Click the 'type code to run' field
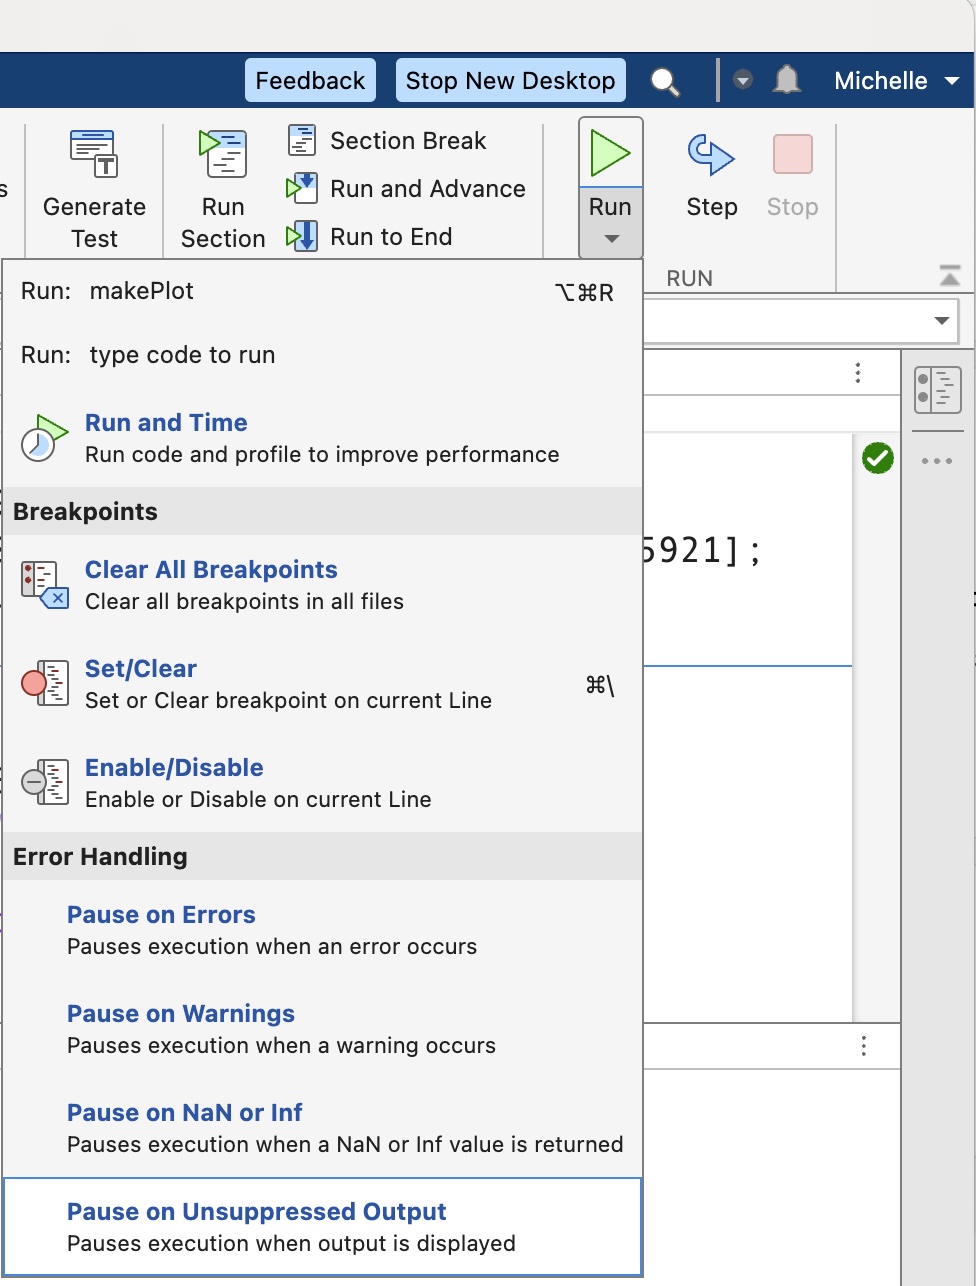The width and height of the screenshot is (976, 1286). pyautogui.click(x=182, y=356)
